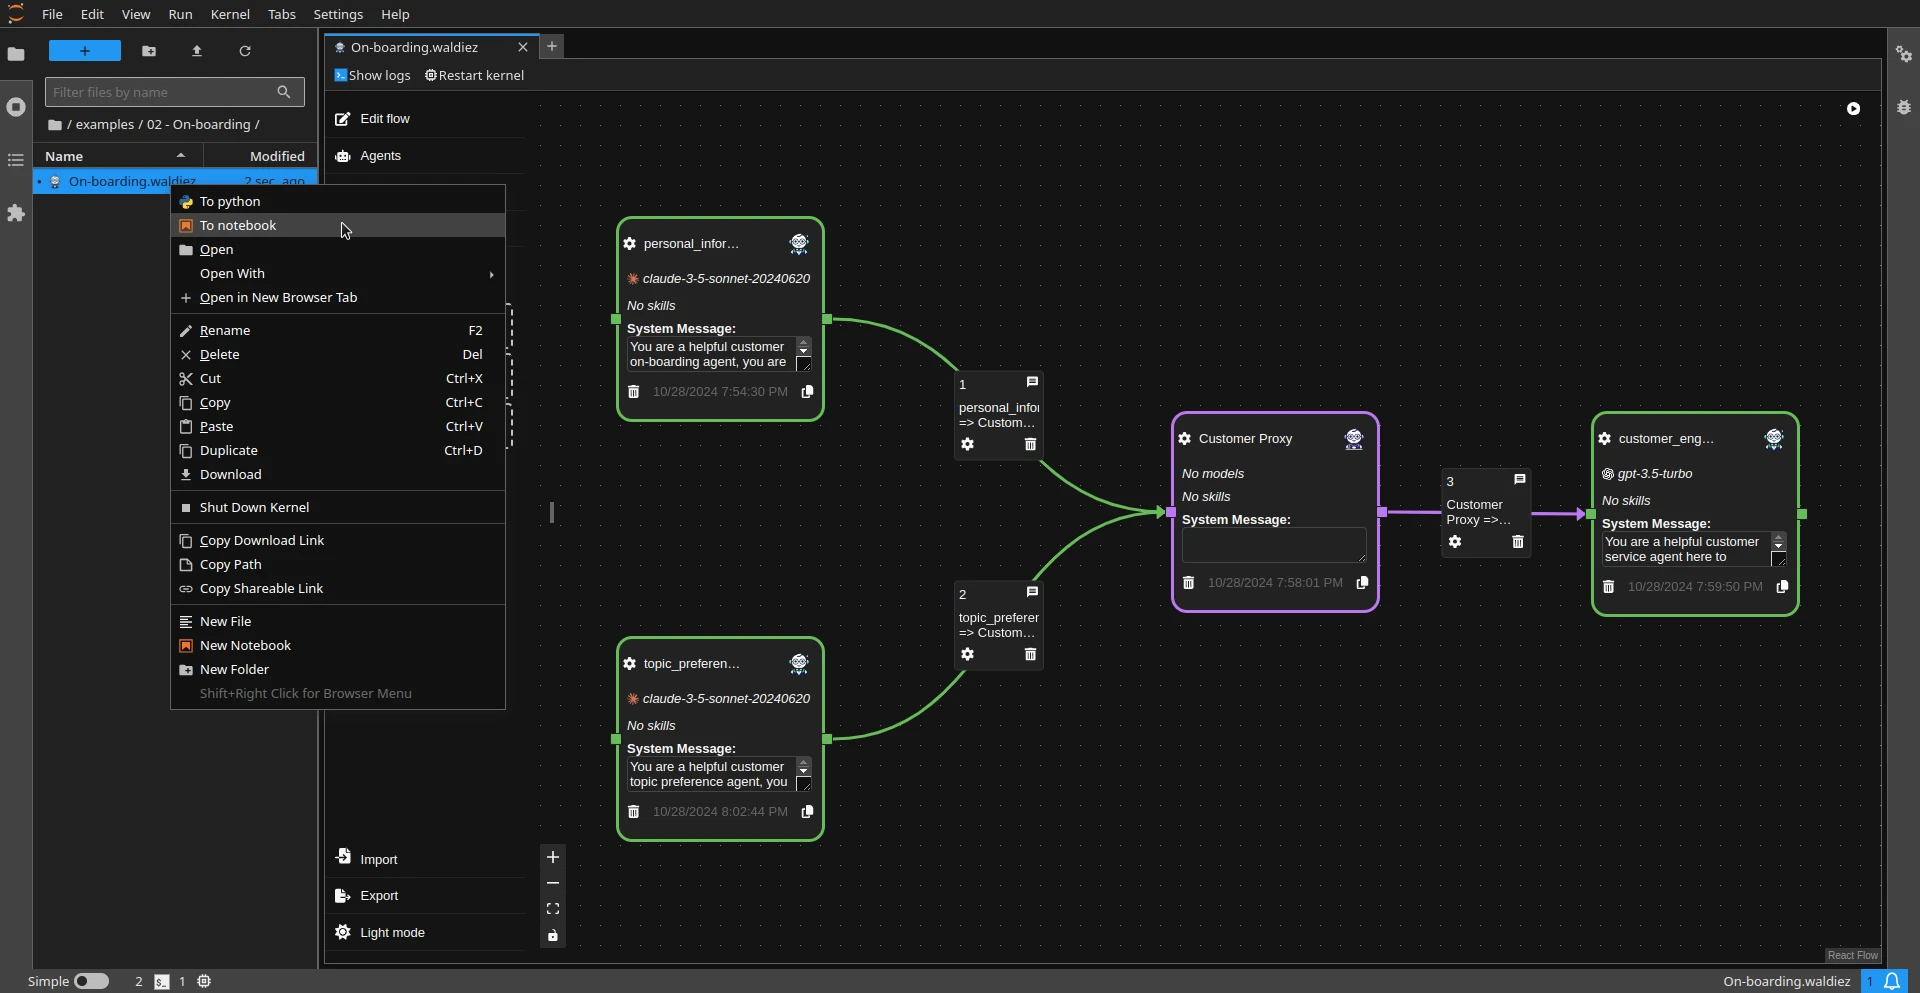This screenshot has height=993, width=1920.
Task: Fit the flow view to screen
Action: (x=553, y=908)
